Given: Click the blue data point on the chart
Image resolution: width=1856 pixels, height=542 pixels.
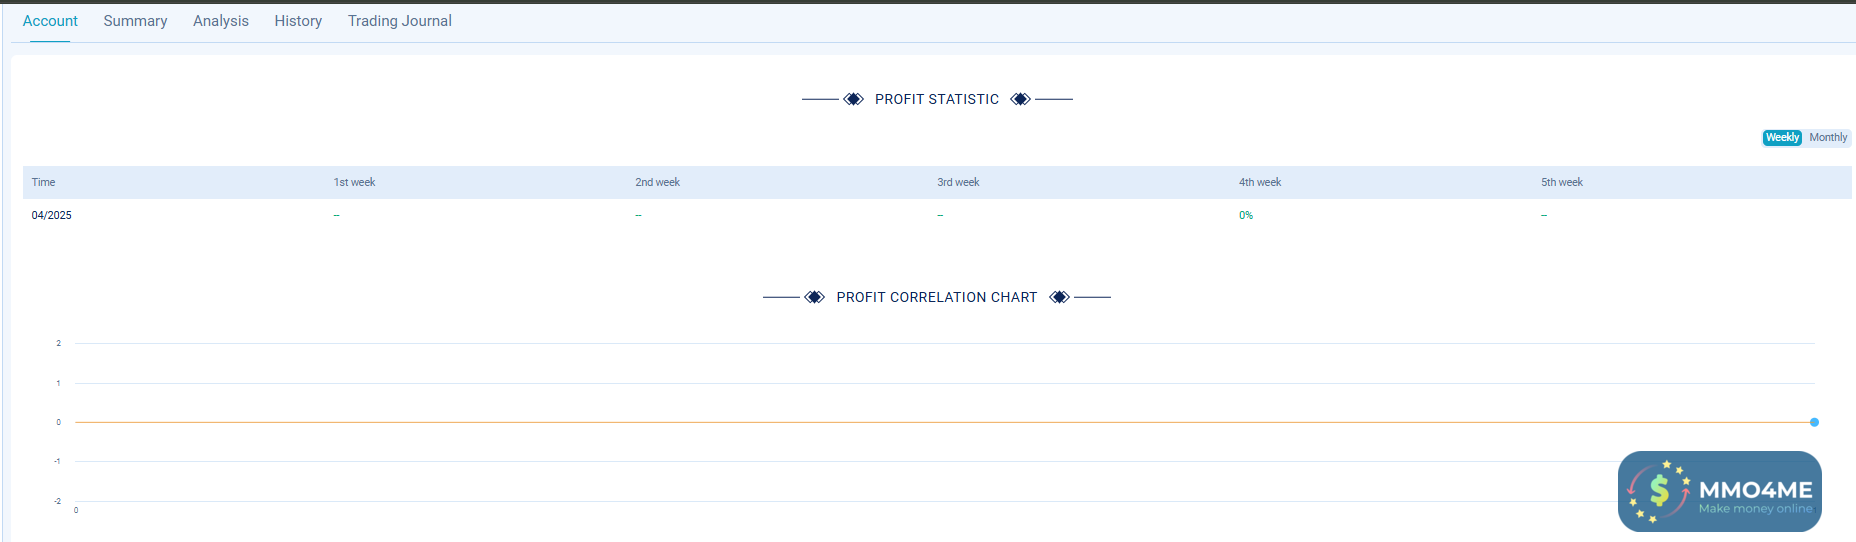Looking at the screenshot, I should (x=1814, y=422).
